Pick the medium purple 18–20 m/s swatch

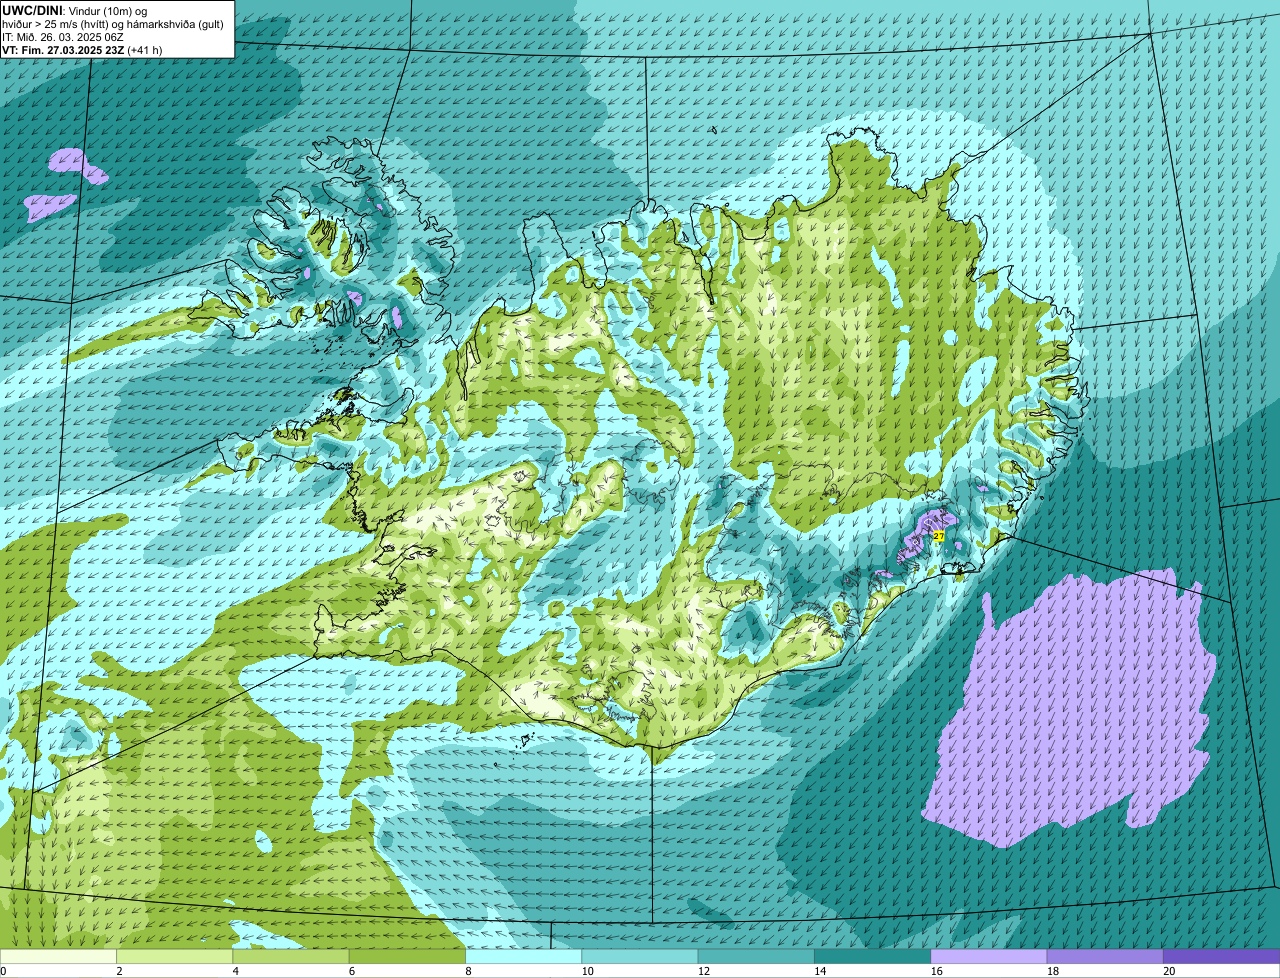point(1105,956)
